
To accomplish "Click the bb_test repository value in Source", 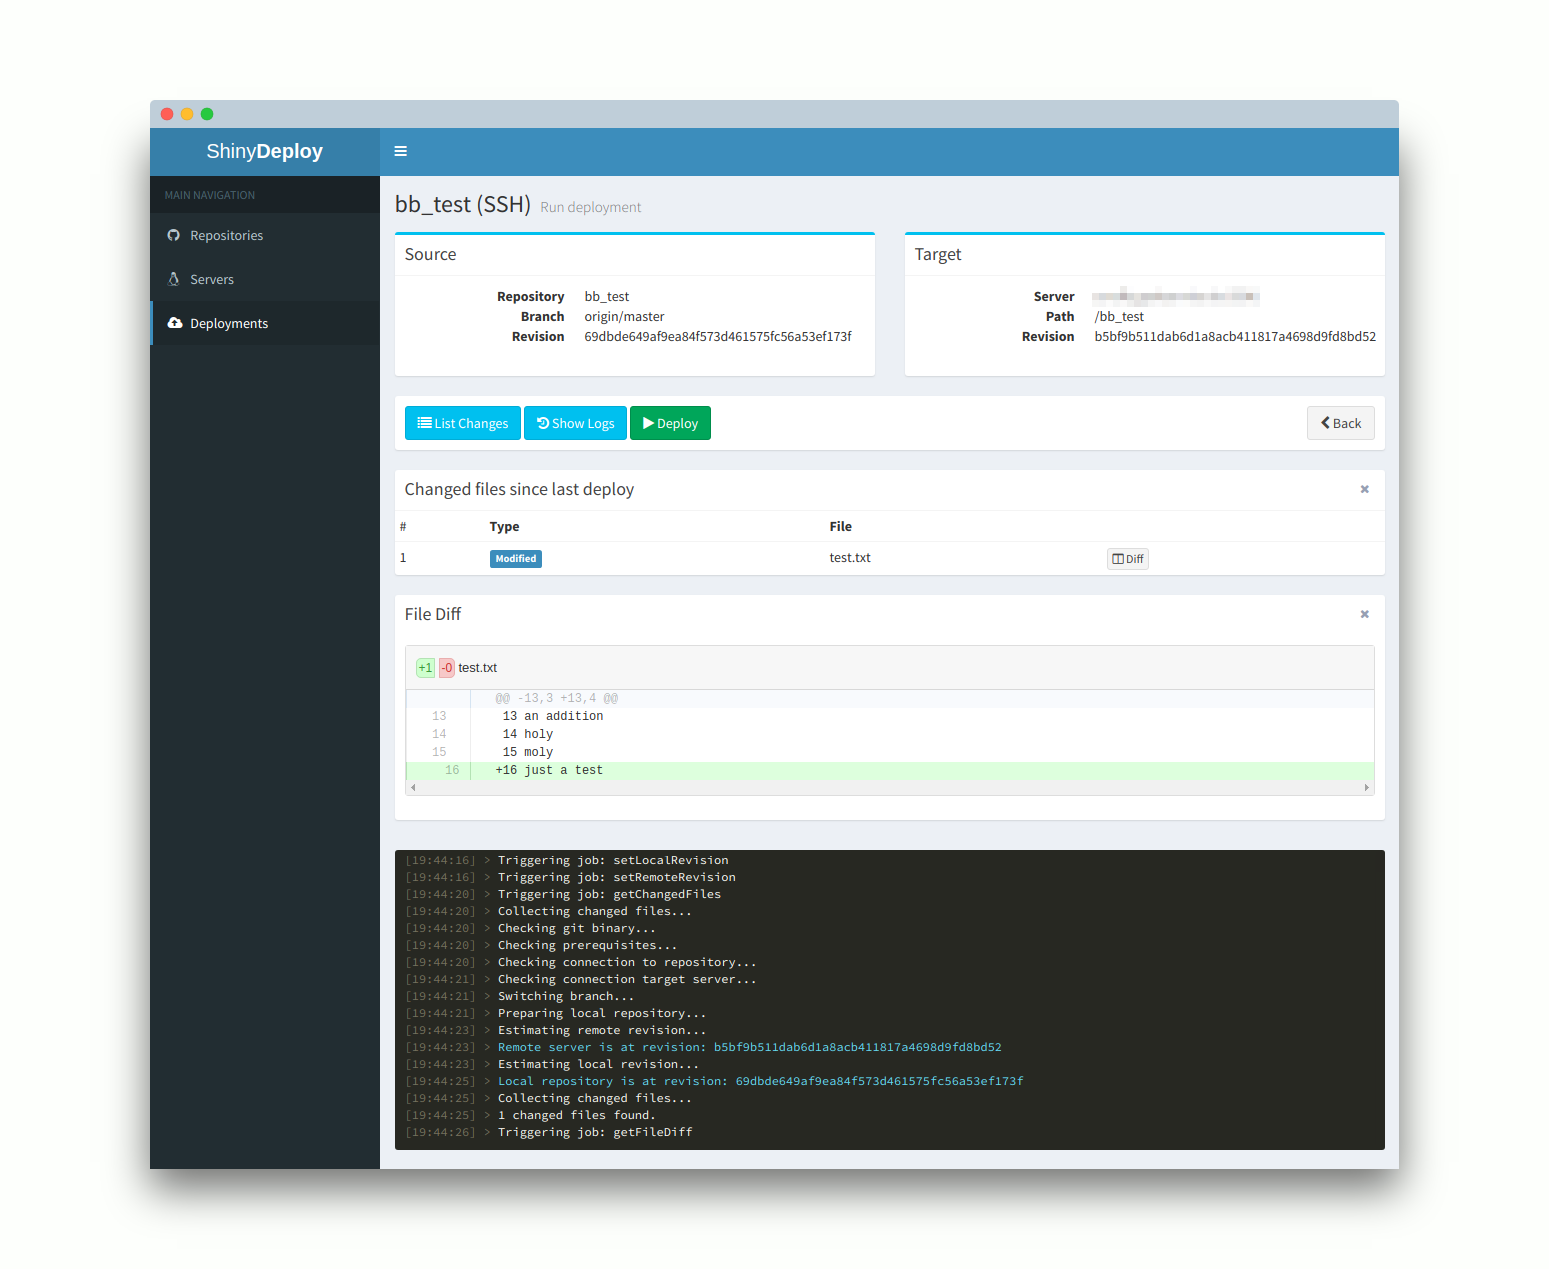I will pos(607,297).
